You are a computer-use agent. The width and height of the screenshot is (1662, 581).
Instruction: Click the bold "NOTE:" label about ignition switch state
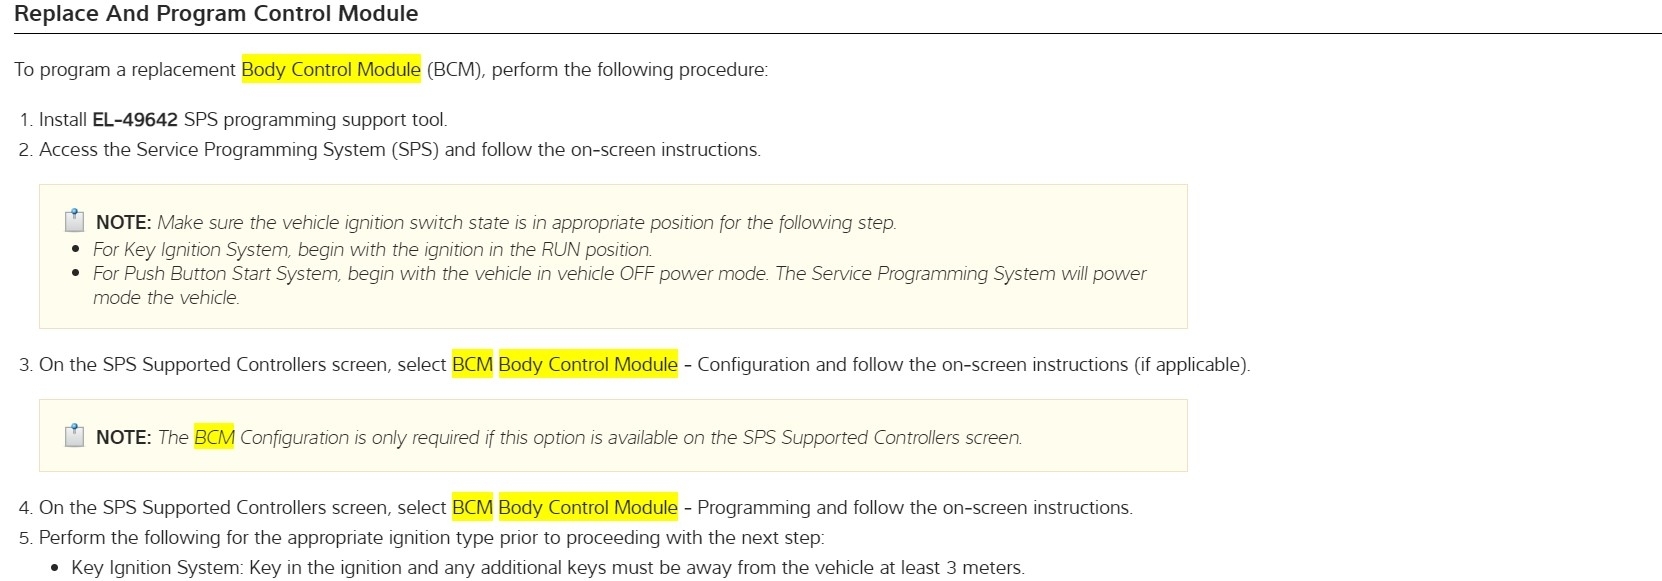pyautogui.click(x=123, y=222)
